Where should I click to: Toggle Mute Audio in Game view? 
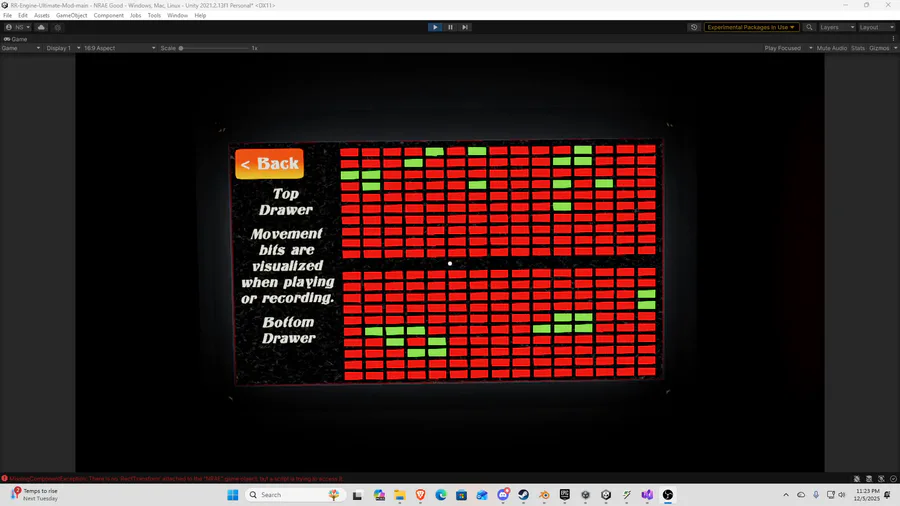coord(832,48)
